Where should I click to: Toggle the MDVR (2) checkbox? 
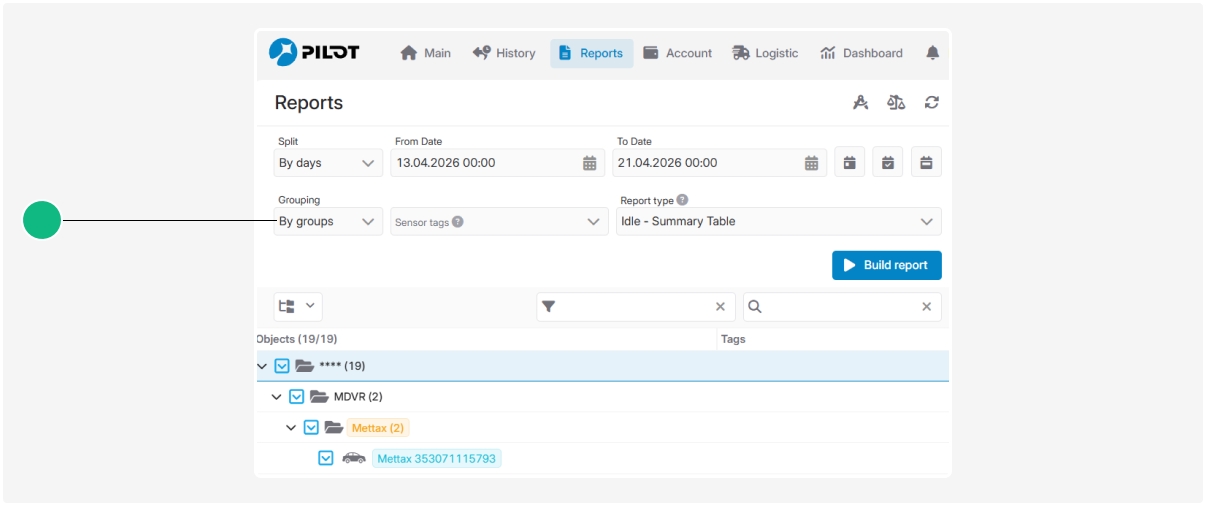(296, 397)
